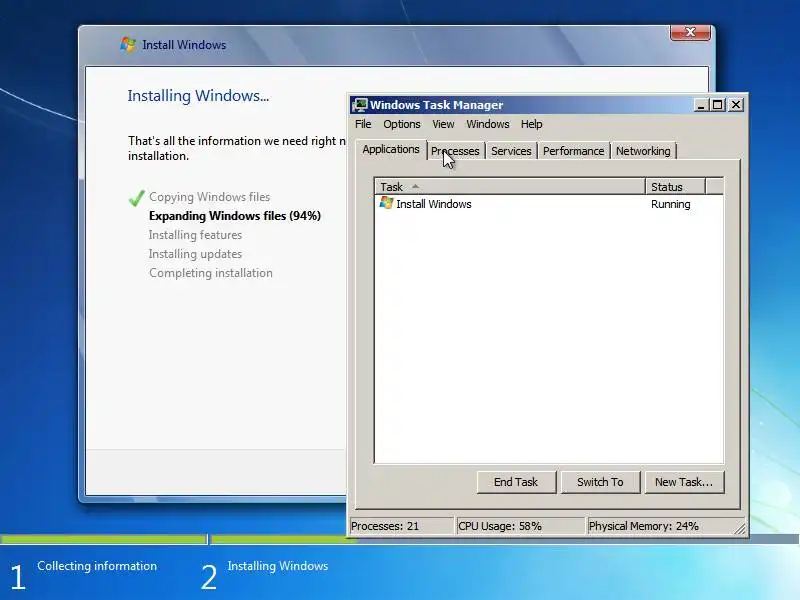Click the Collecting information progress bar
Screen dimensions: 800x600
click(x=103, y=539)
